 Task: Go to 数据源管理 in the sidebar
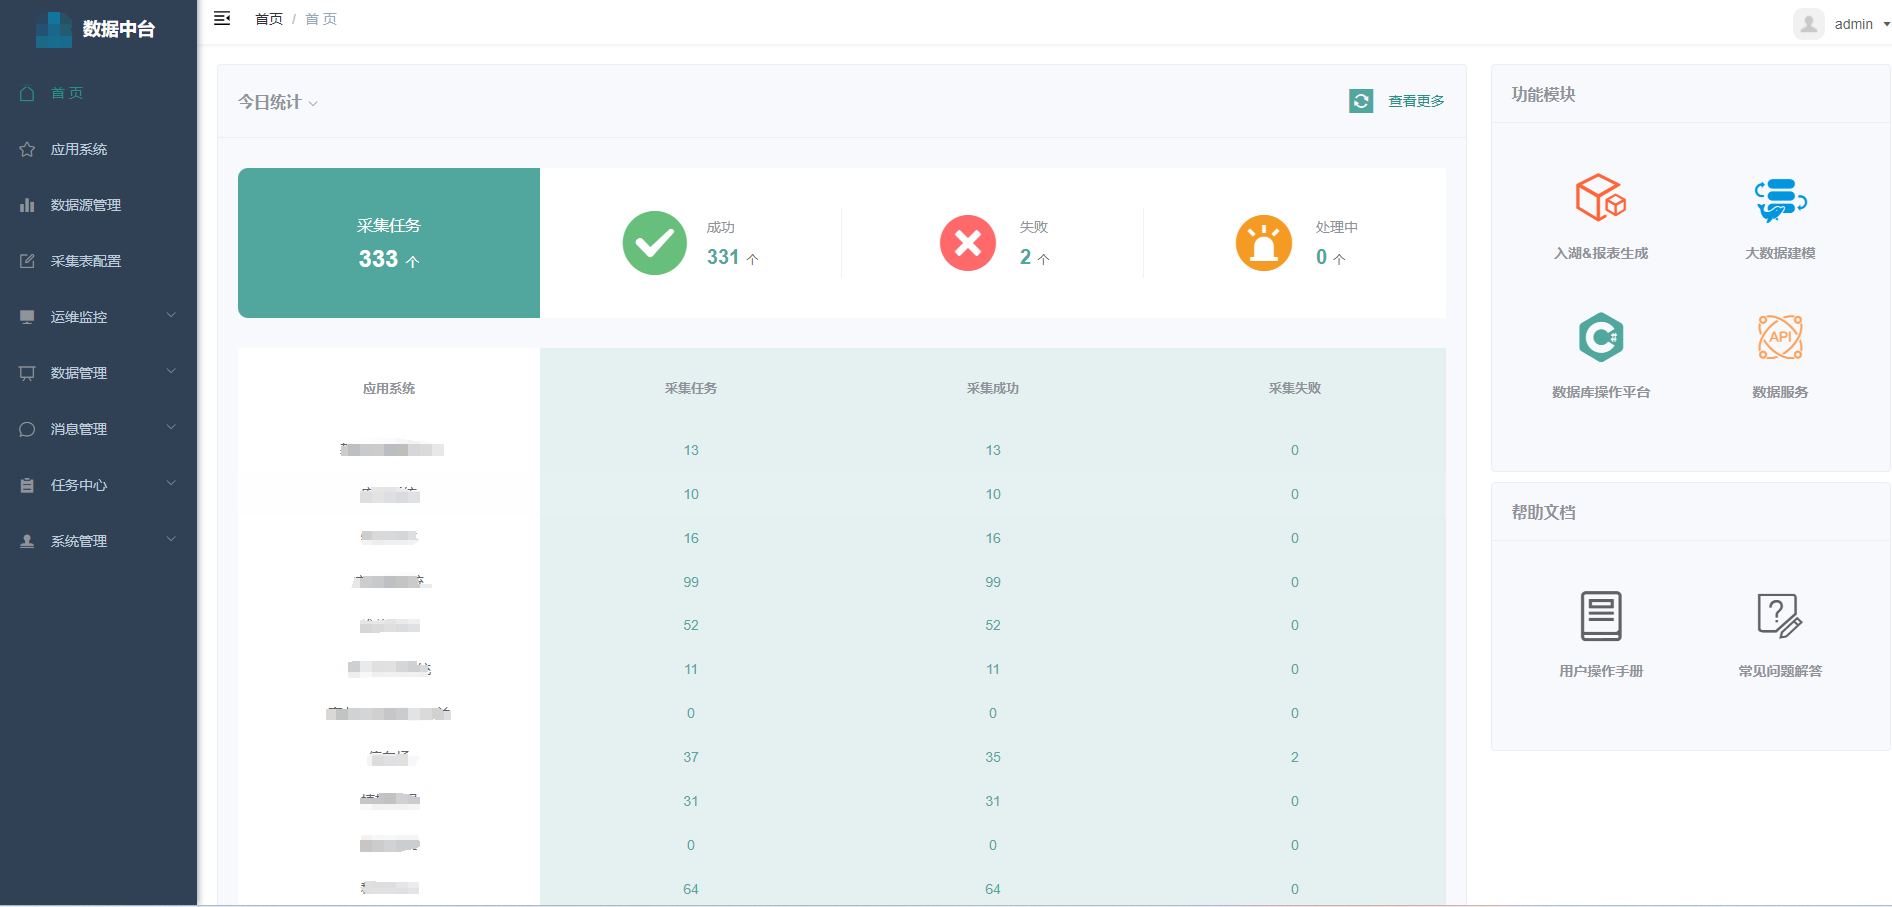click(86, 205)
